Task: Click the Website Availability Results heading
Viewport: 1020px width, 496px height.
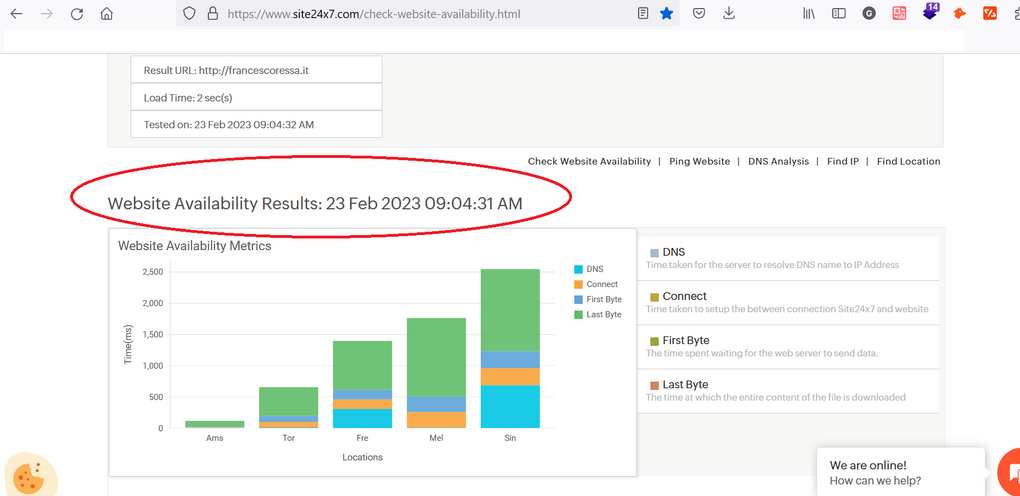Action: click(315, 203)
